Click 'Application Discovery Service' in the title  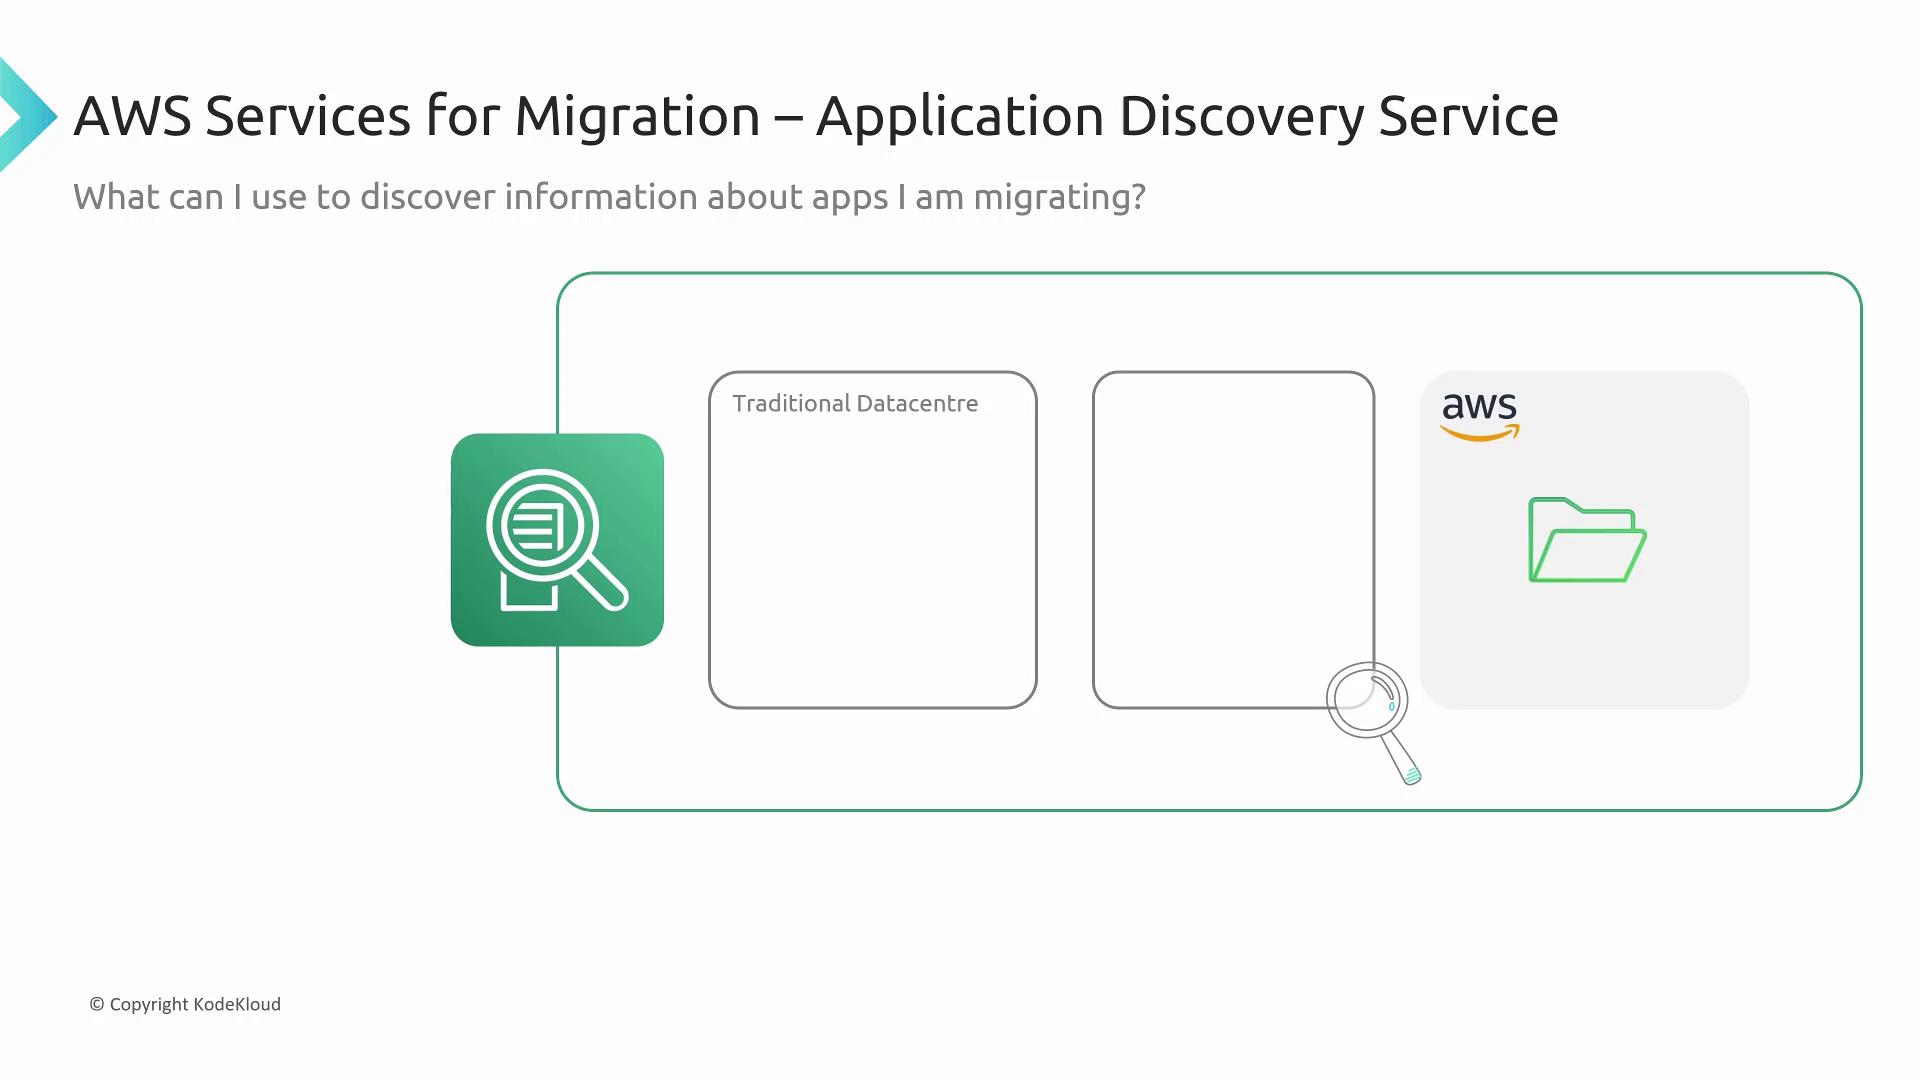[x=1187, y=116]
